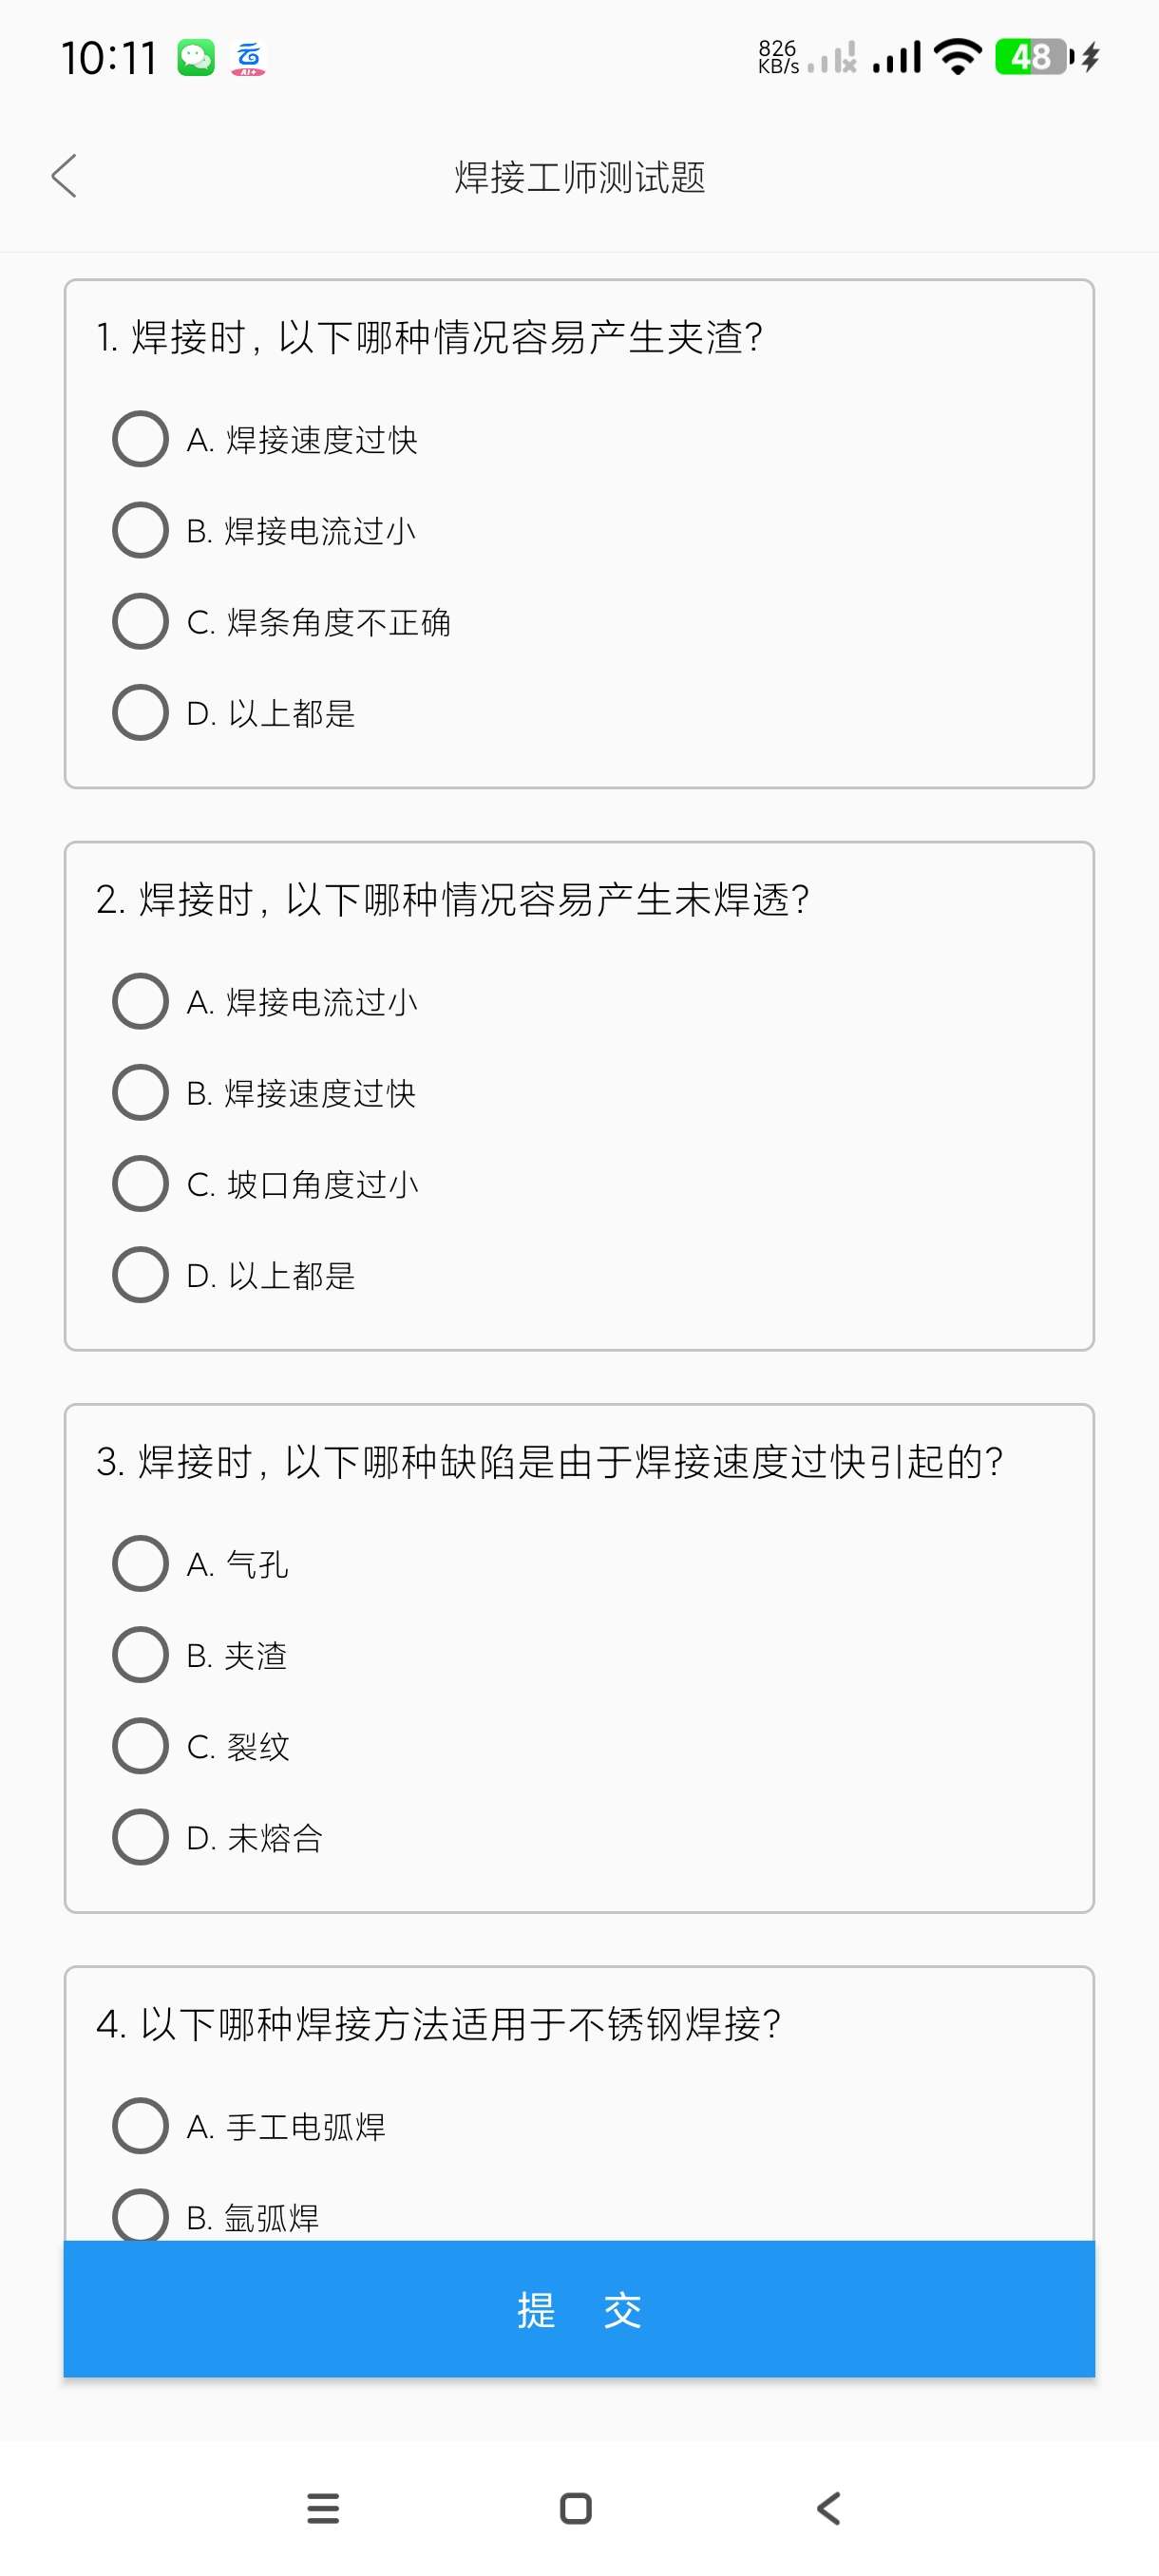Submit the quiz with 提交 button

pyautogui.click(x=579, y=2309)
